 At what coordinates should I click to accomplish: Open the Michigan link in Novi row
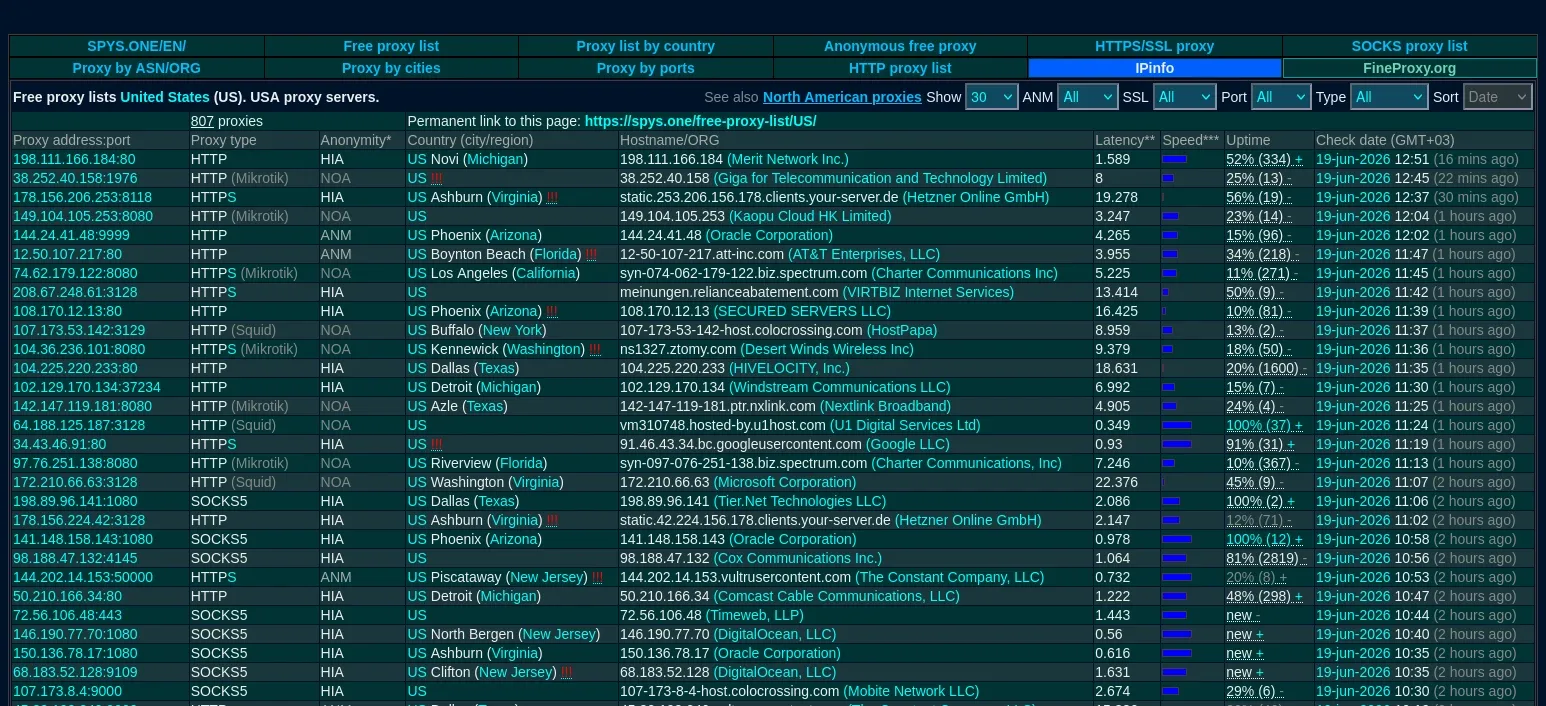(x=495, y=159)
